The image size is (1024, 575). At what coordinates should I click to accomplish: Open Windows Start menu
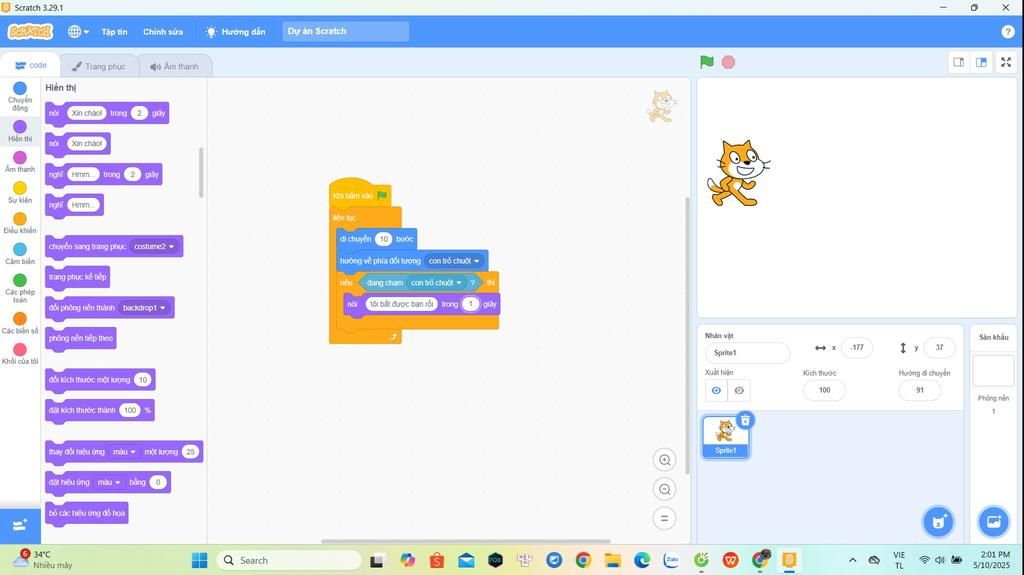[x=199, y=560]
